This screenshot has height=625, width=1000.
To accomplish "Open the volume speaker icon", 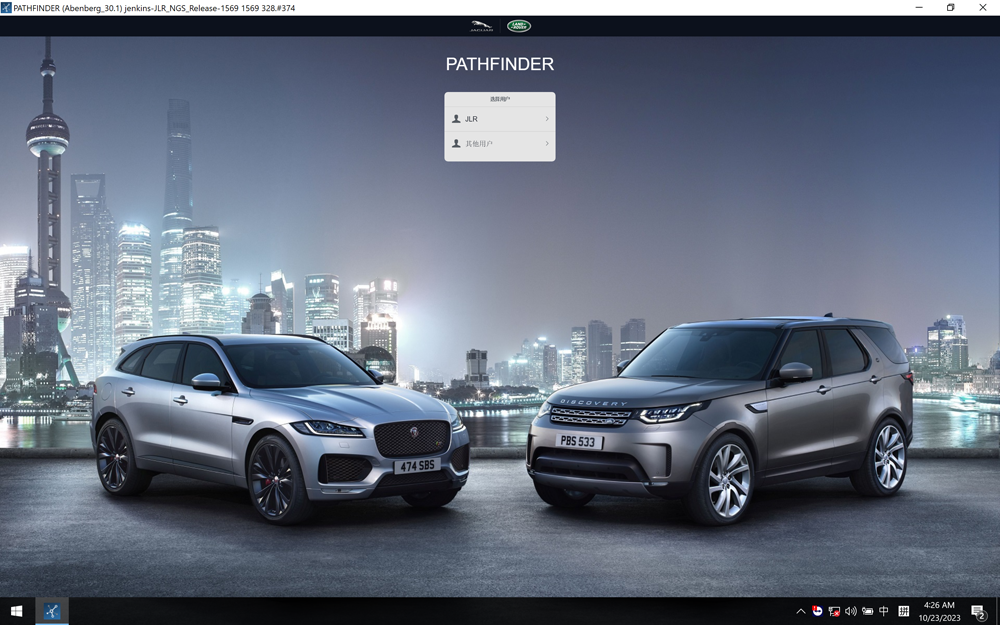I will (850, 611).
